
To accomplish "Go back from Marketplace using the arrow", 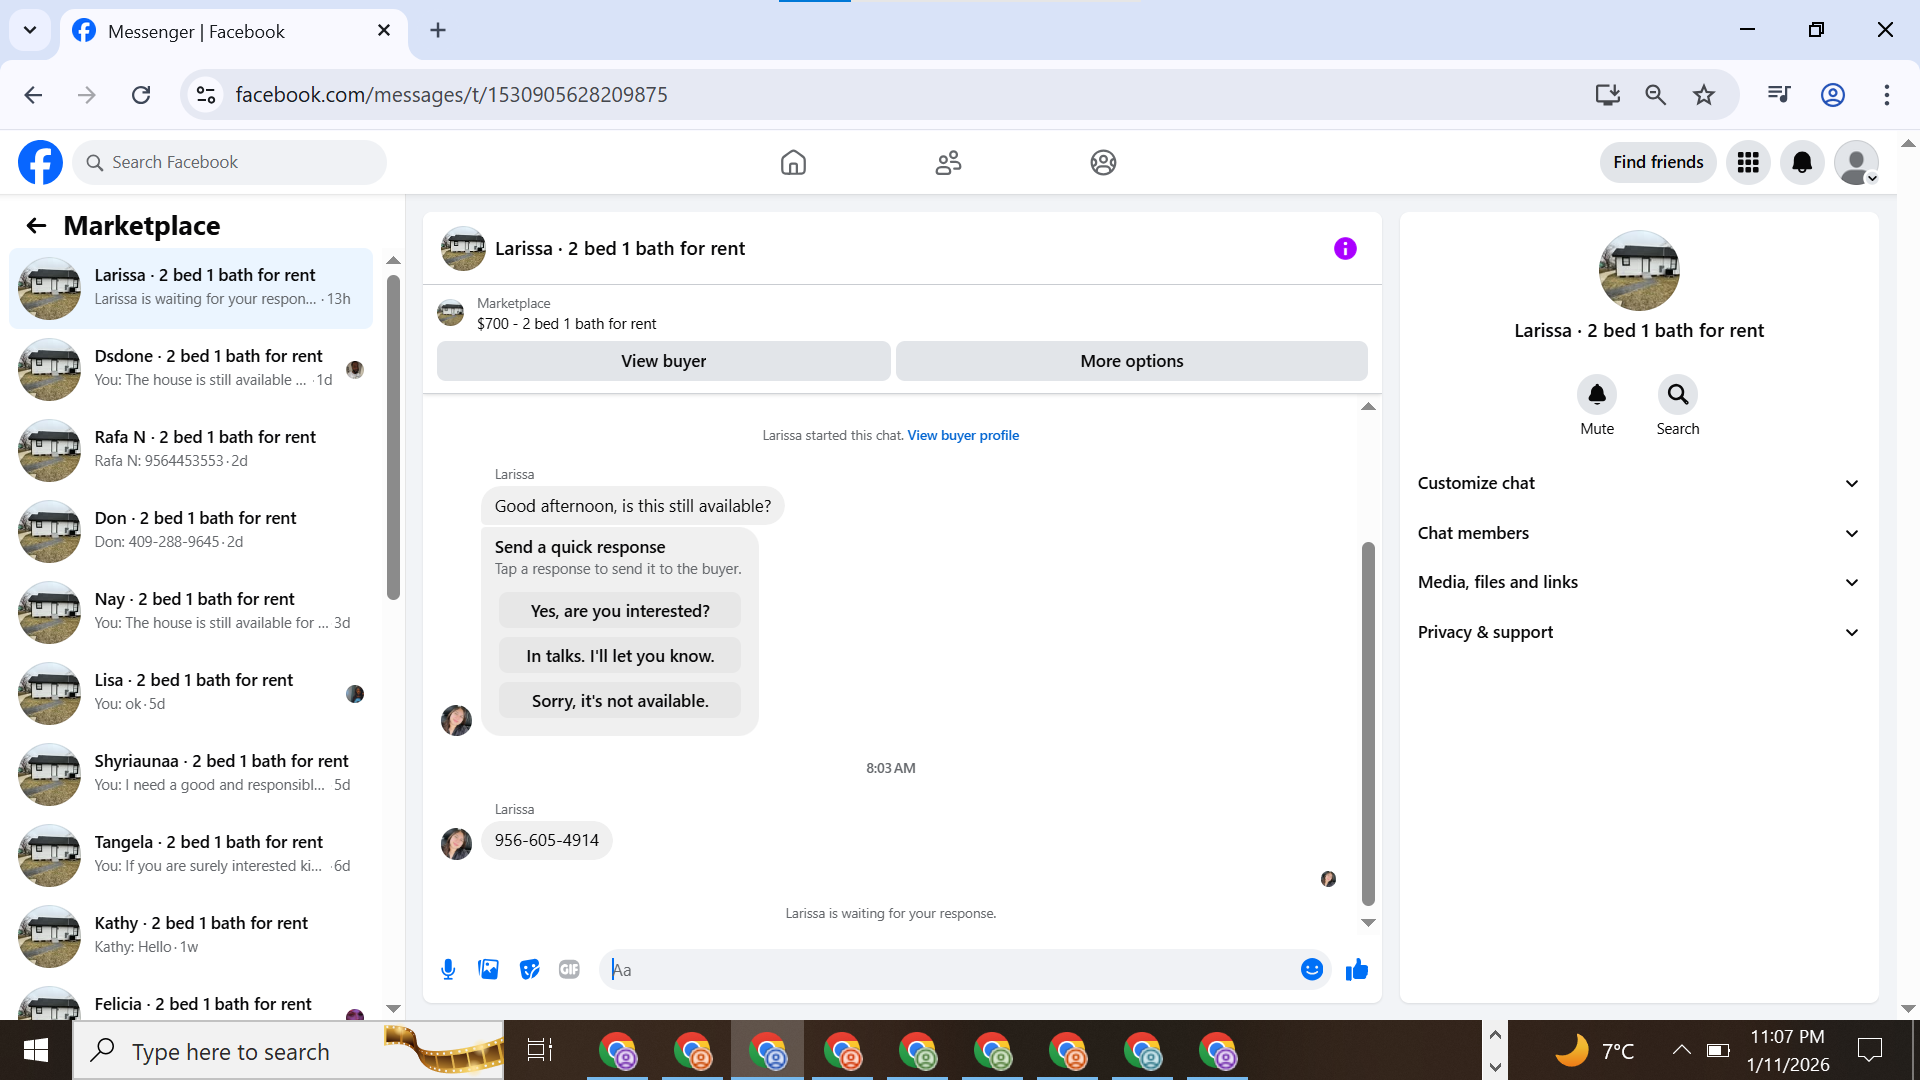I will (x=37, y=226).
